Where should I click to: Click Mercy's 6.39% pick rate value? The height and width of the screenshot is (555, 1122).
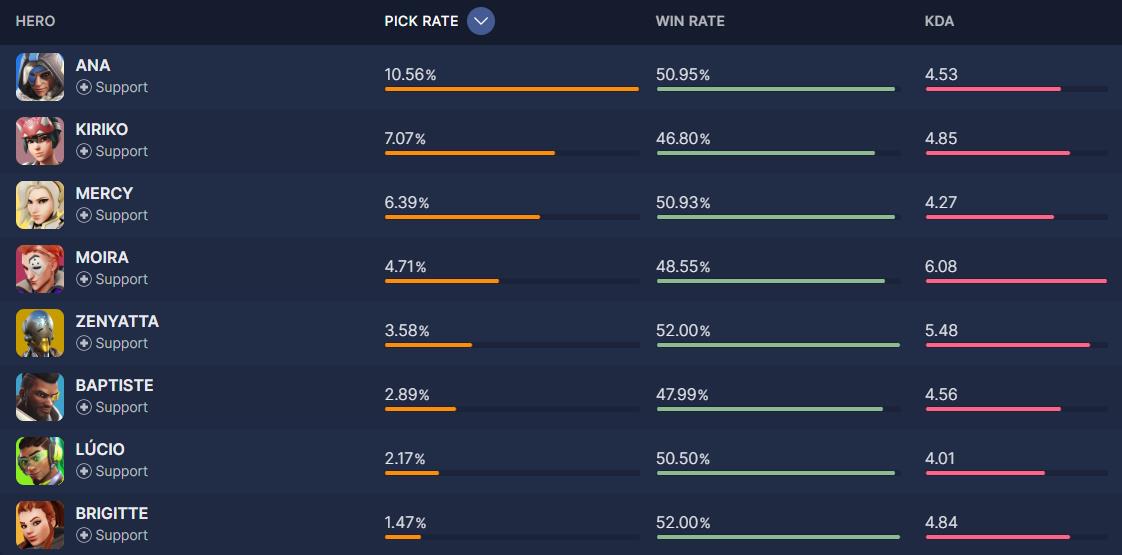407,203
